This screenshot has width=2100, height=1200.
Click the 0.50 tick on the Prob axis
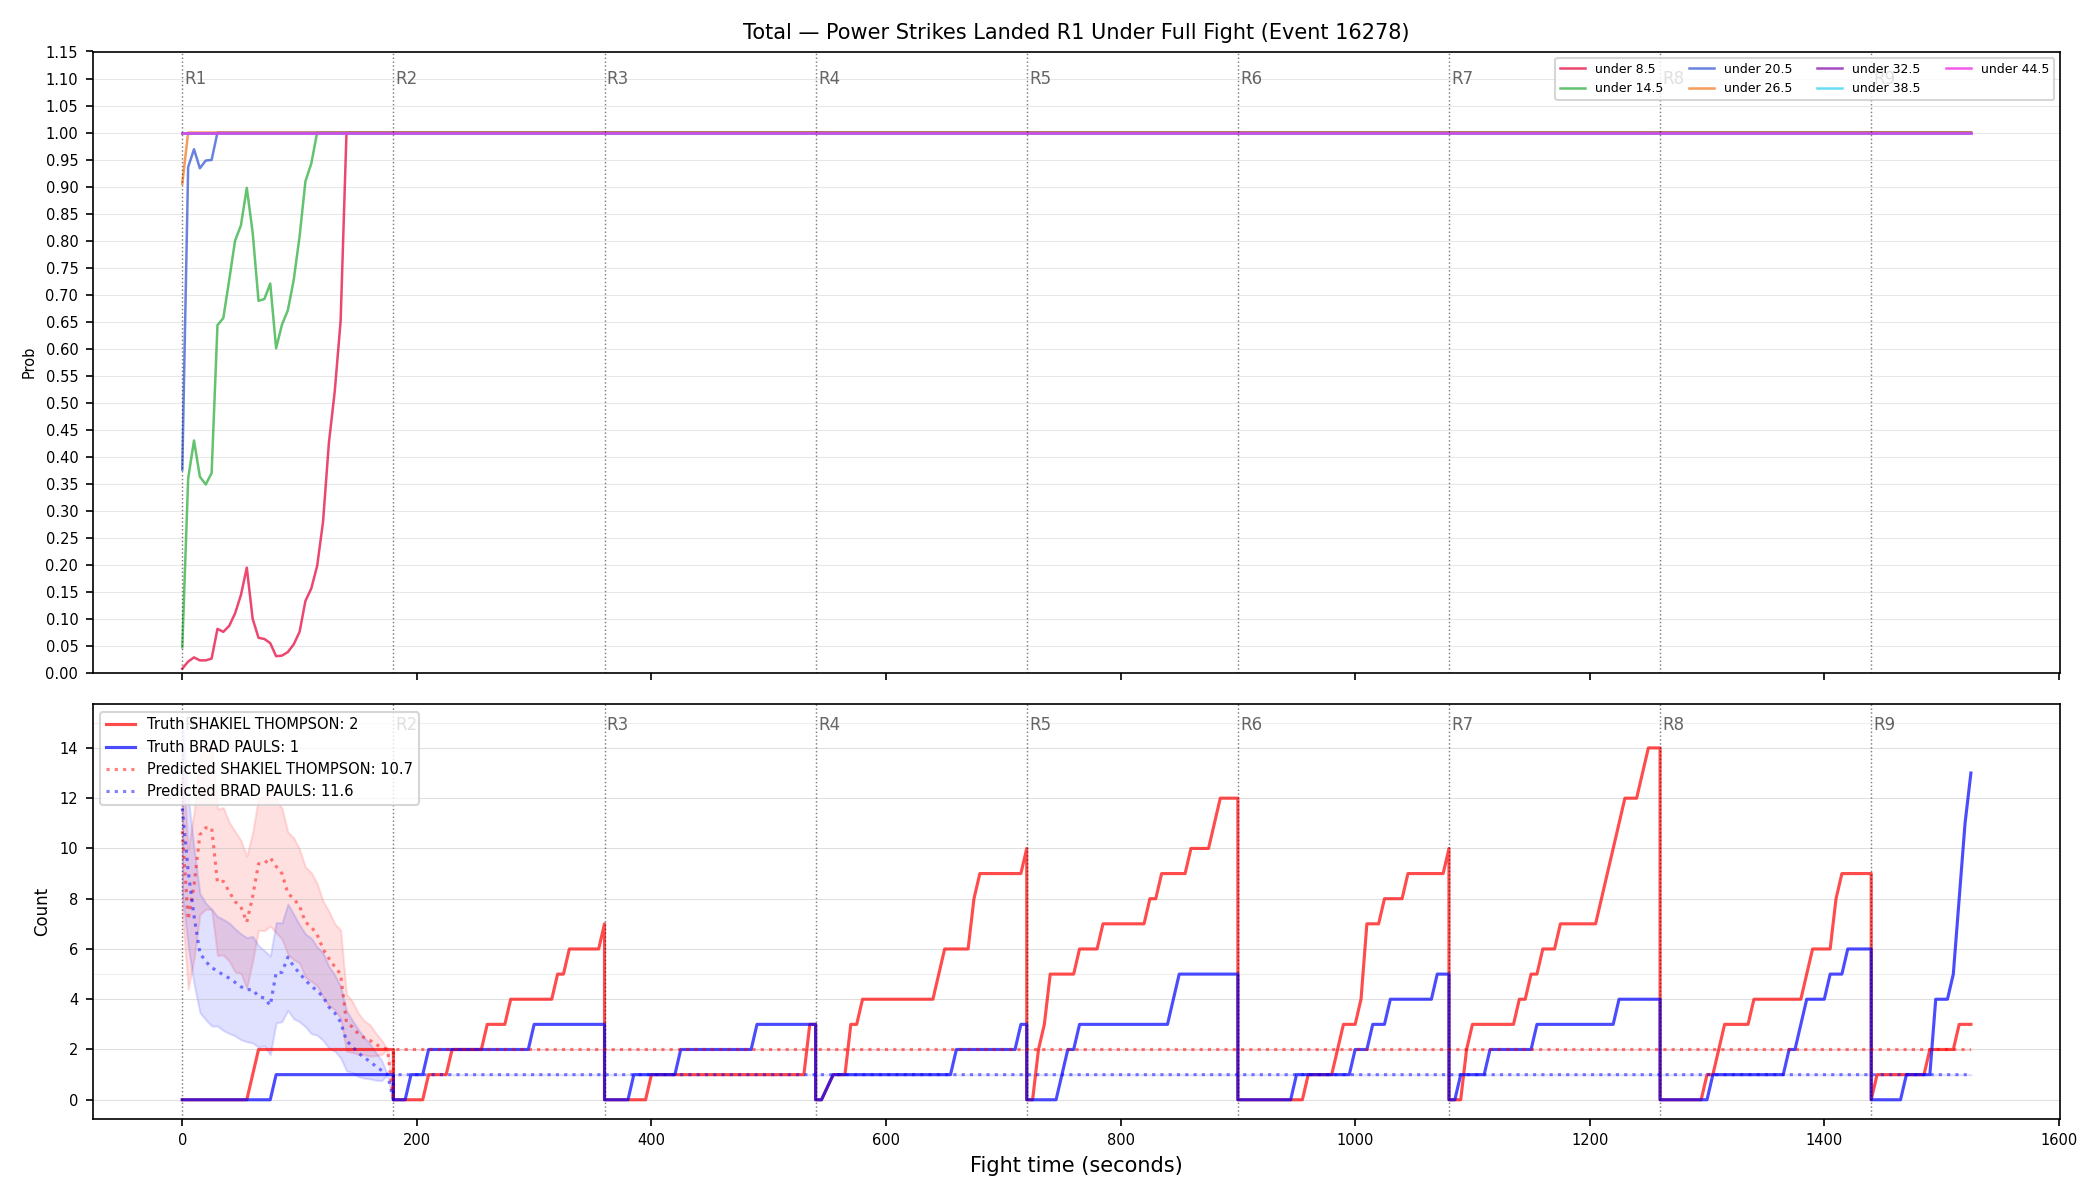[62, 403]
